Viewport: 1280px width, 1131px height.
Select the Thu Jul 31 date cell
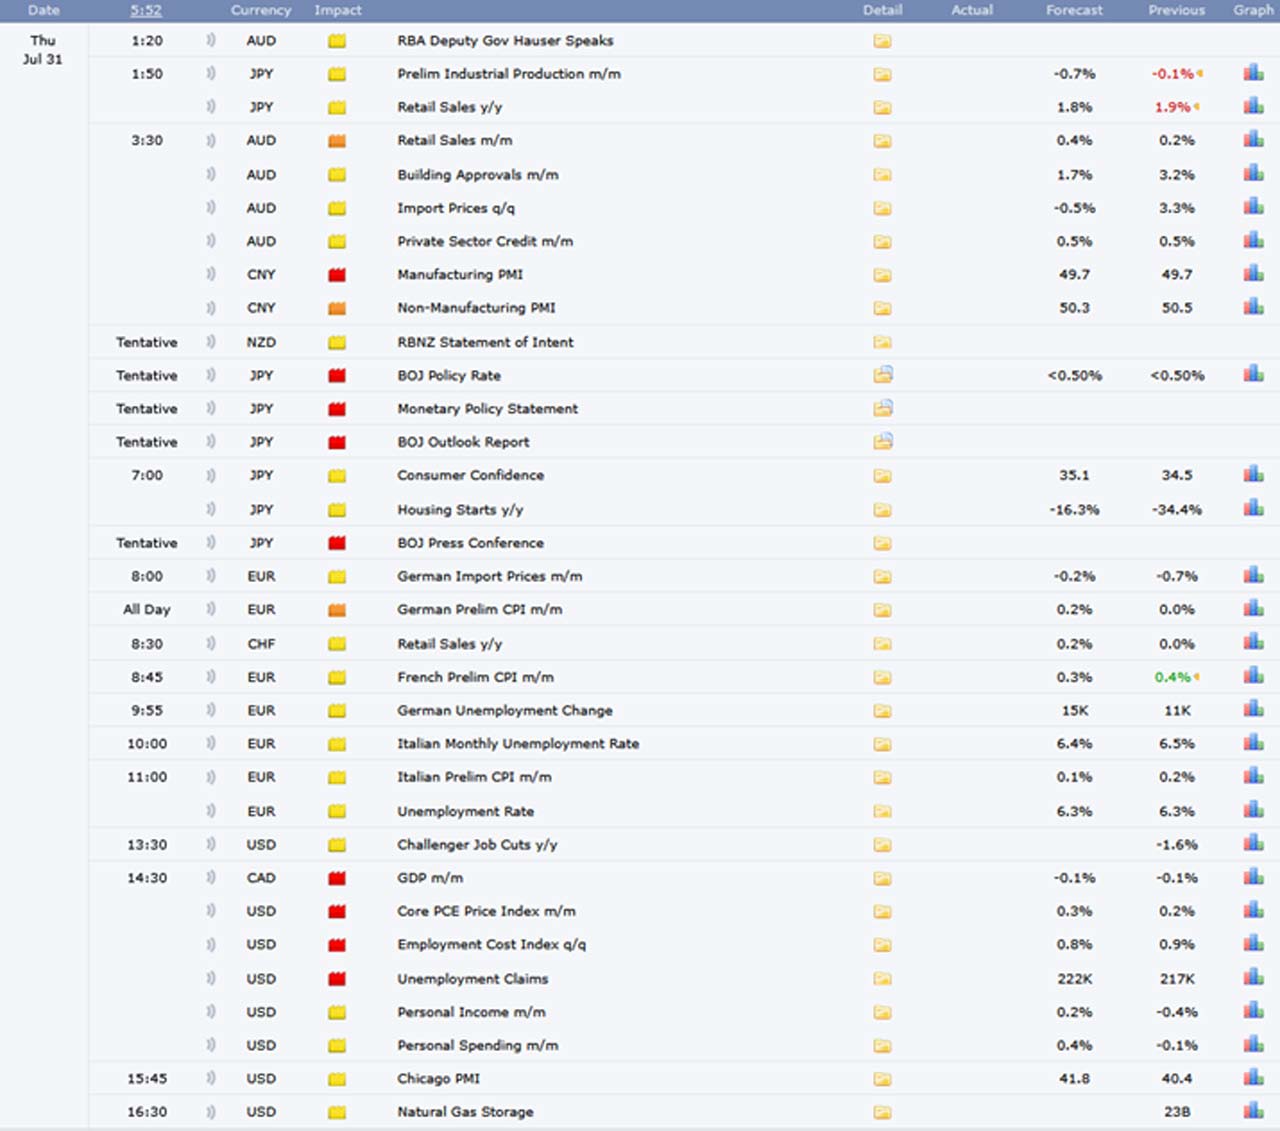(x=43, y=50)
